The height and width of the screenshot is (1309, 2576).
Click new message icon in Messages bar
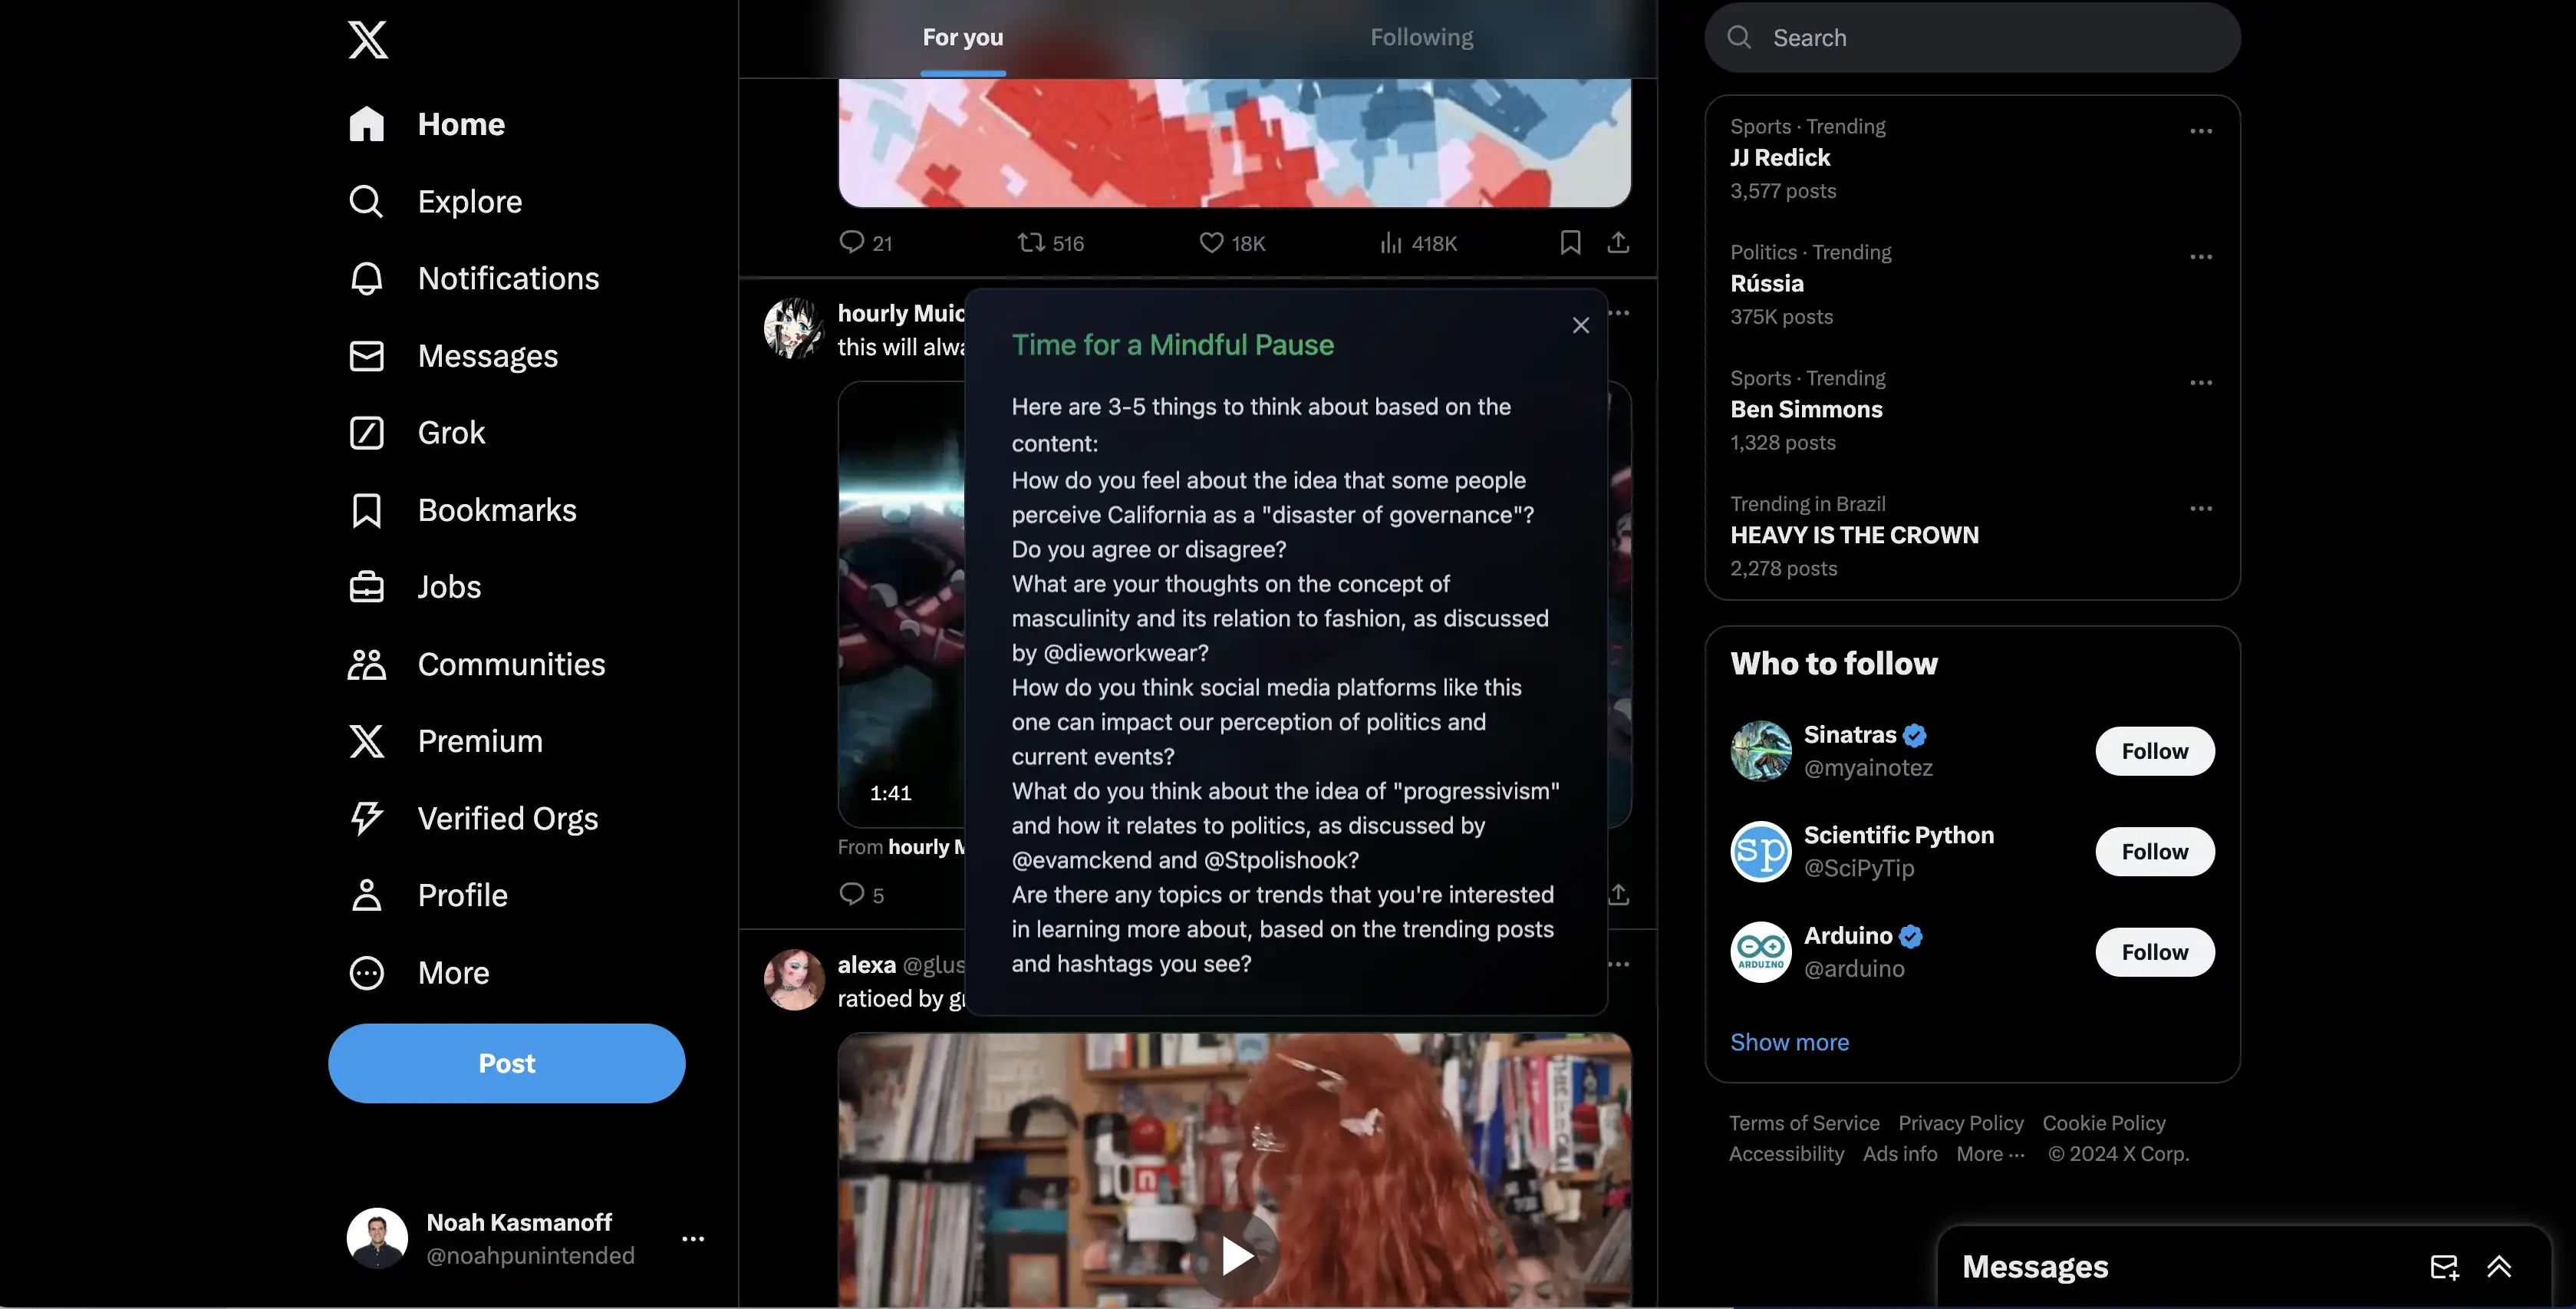[x=2444, y=1267]
